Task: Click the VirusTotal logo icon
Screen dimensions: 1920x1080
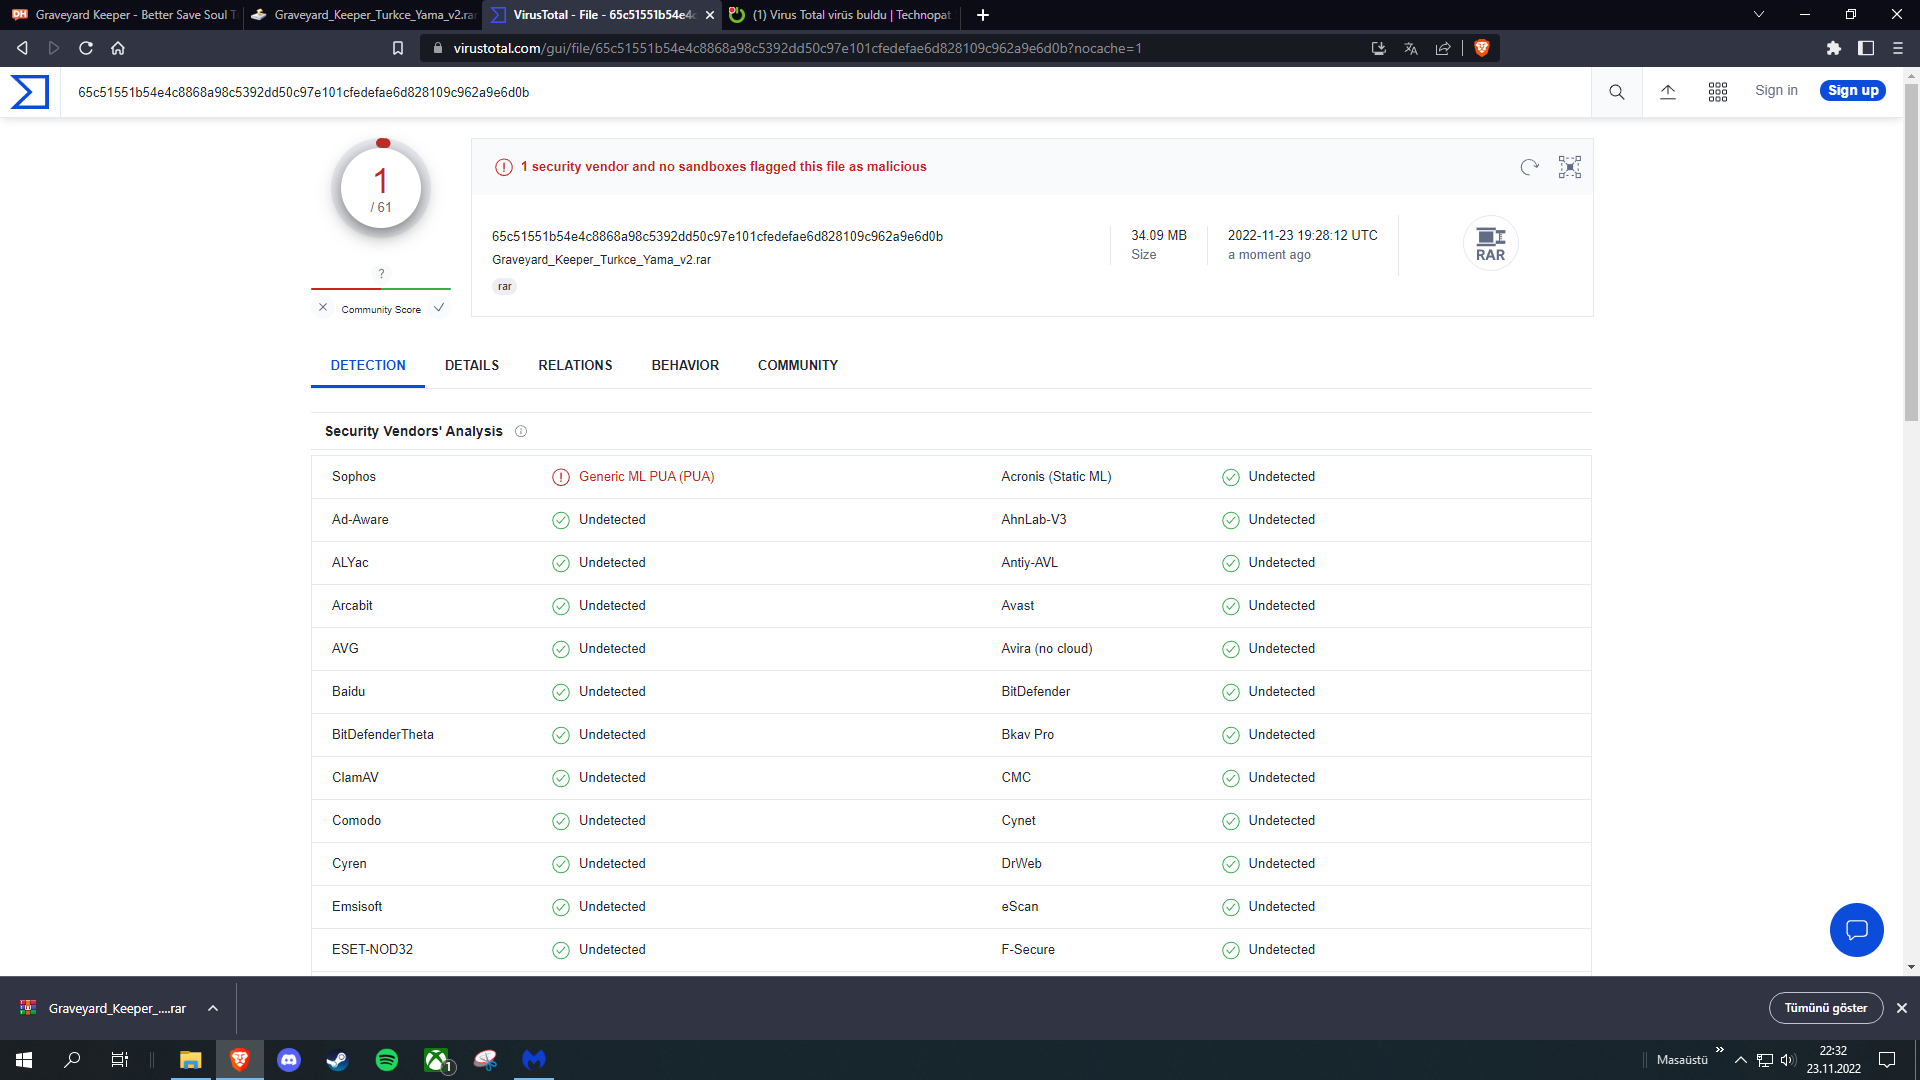Action: [x=30, y=92]
